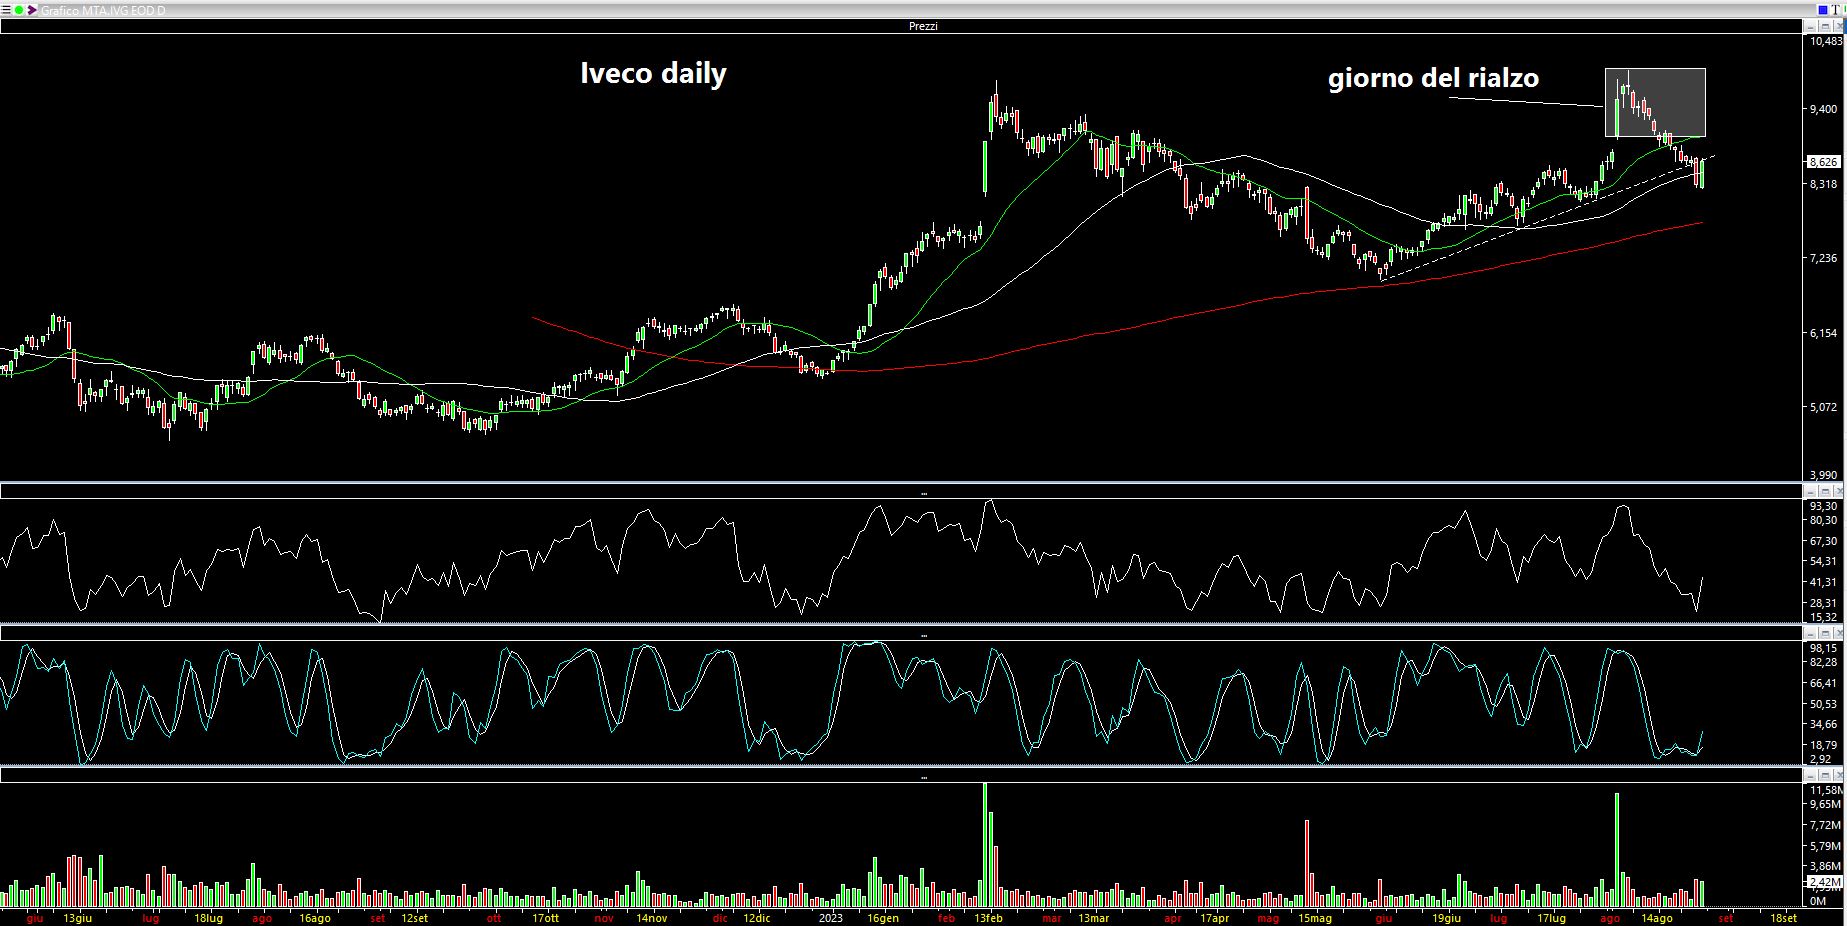Minimize the Prezzi price panel
1847x926 pixels.
click(x=1810, y=26)
